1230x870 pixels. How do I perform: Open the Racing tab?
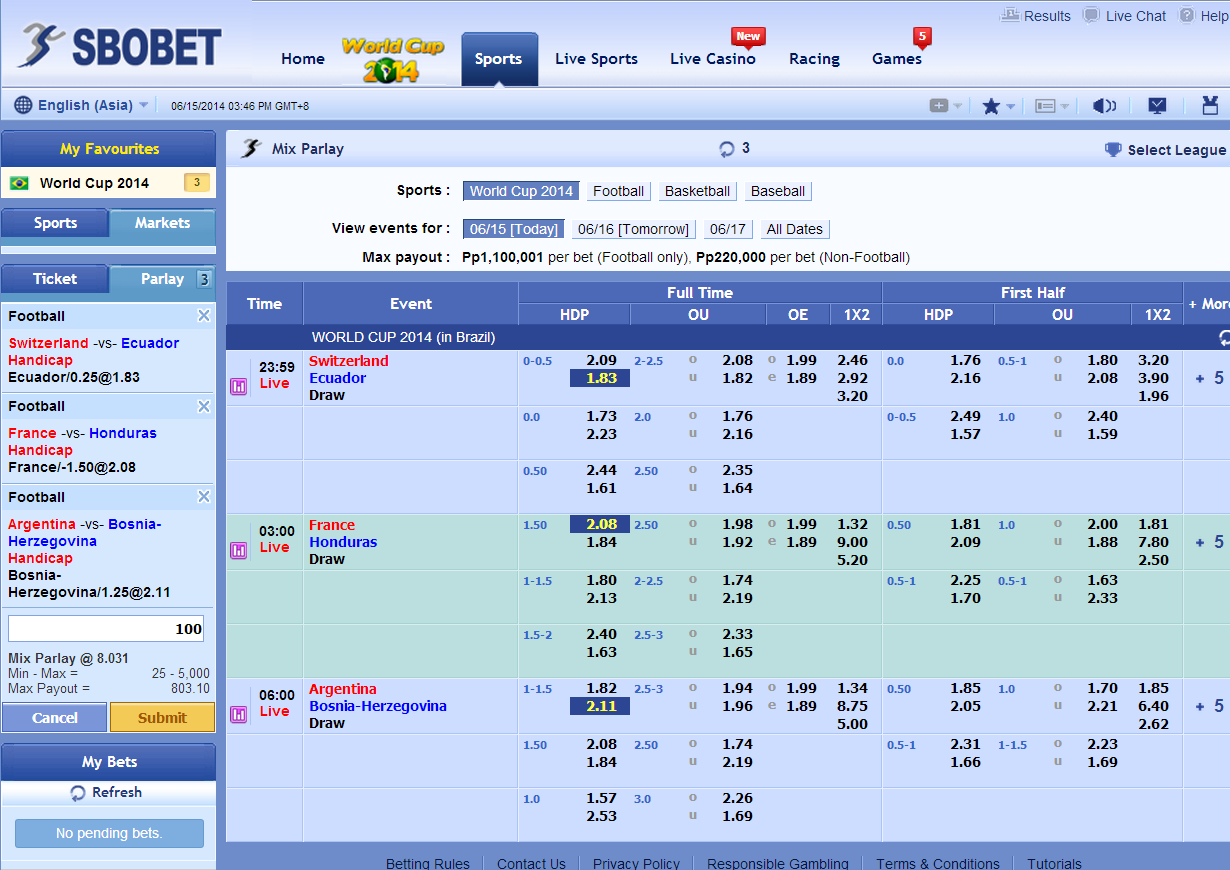814,59
